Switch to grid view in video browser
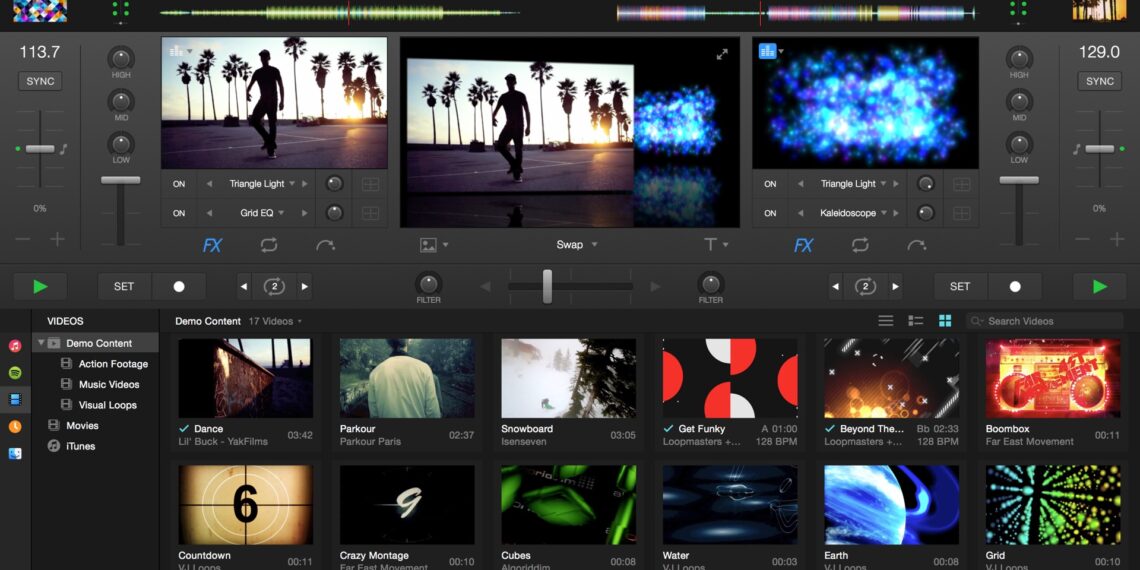This screenshot has width=1140, height=570. pyautogui.click(x=944, y=321)
